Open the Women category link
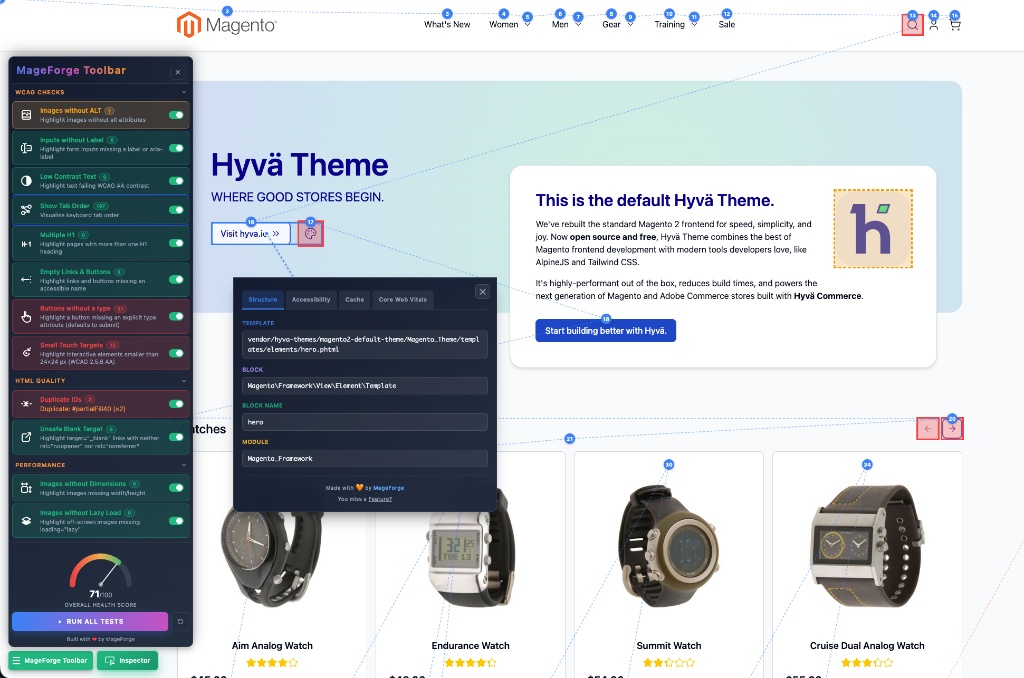 tap(504, 24)
